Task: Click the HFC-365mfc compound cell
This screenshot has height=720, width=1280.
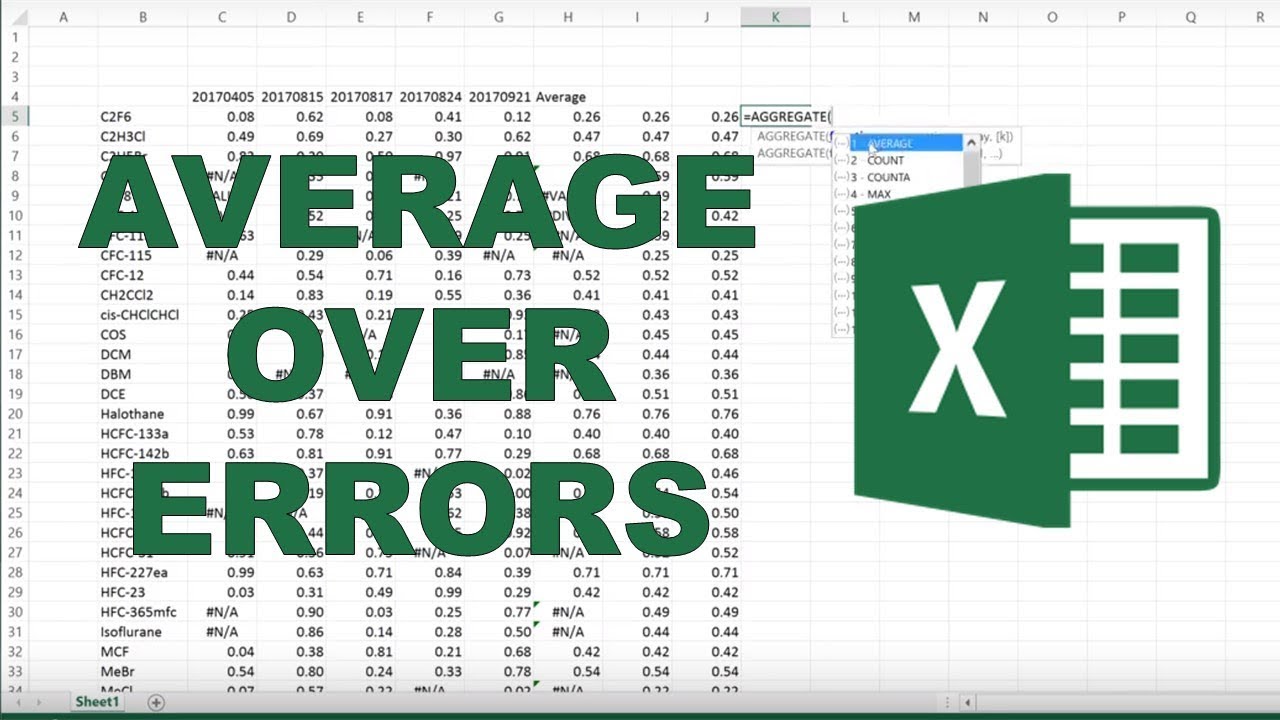Action: coord(143,612)
